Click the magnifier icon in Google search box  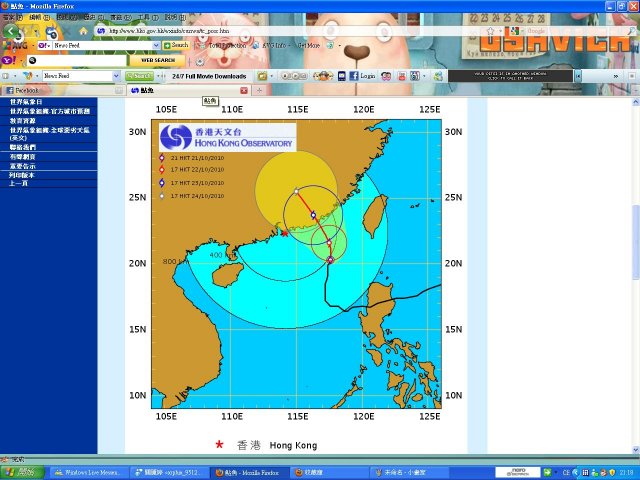tap(632, 31)
